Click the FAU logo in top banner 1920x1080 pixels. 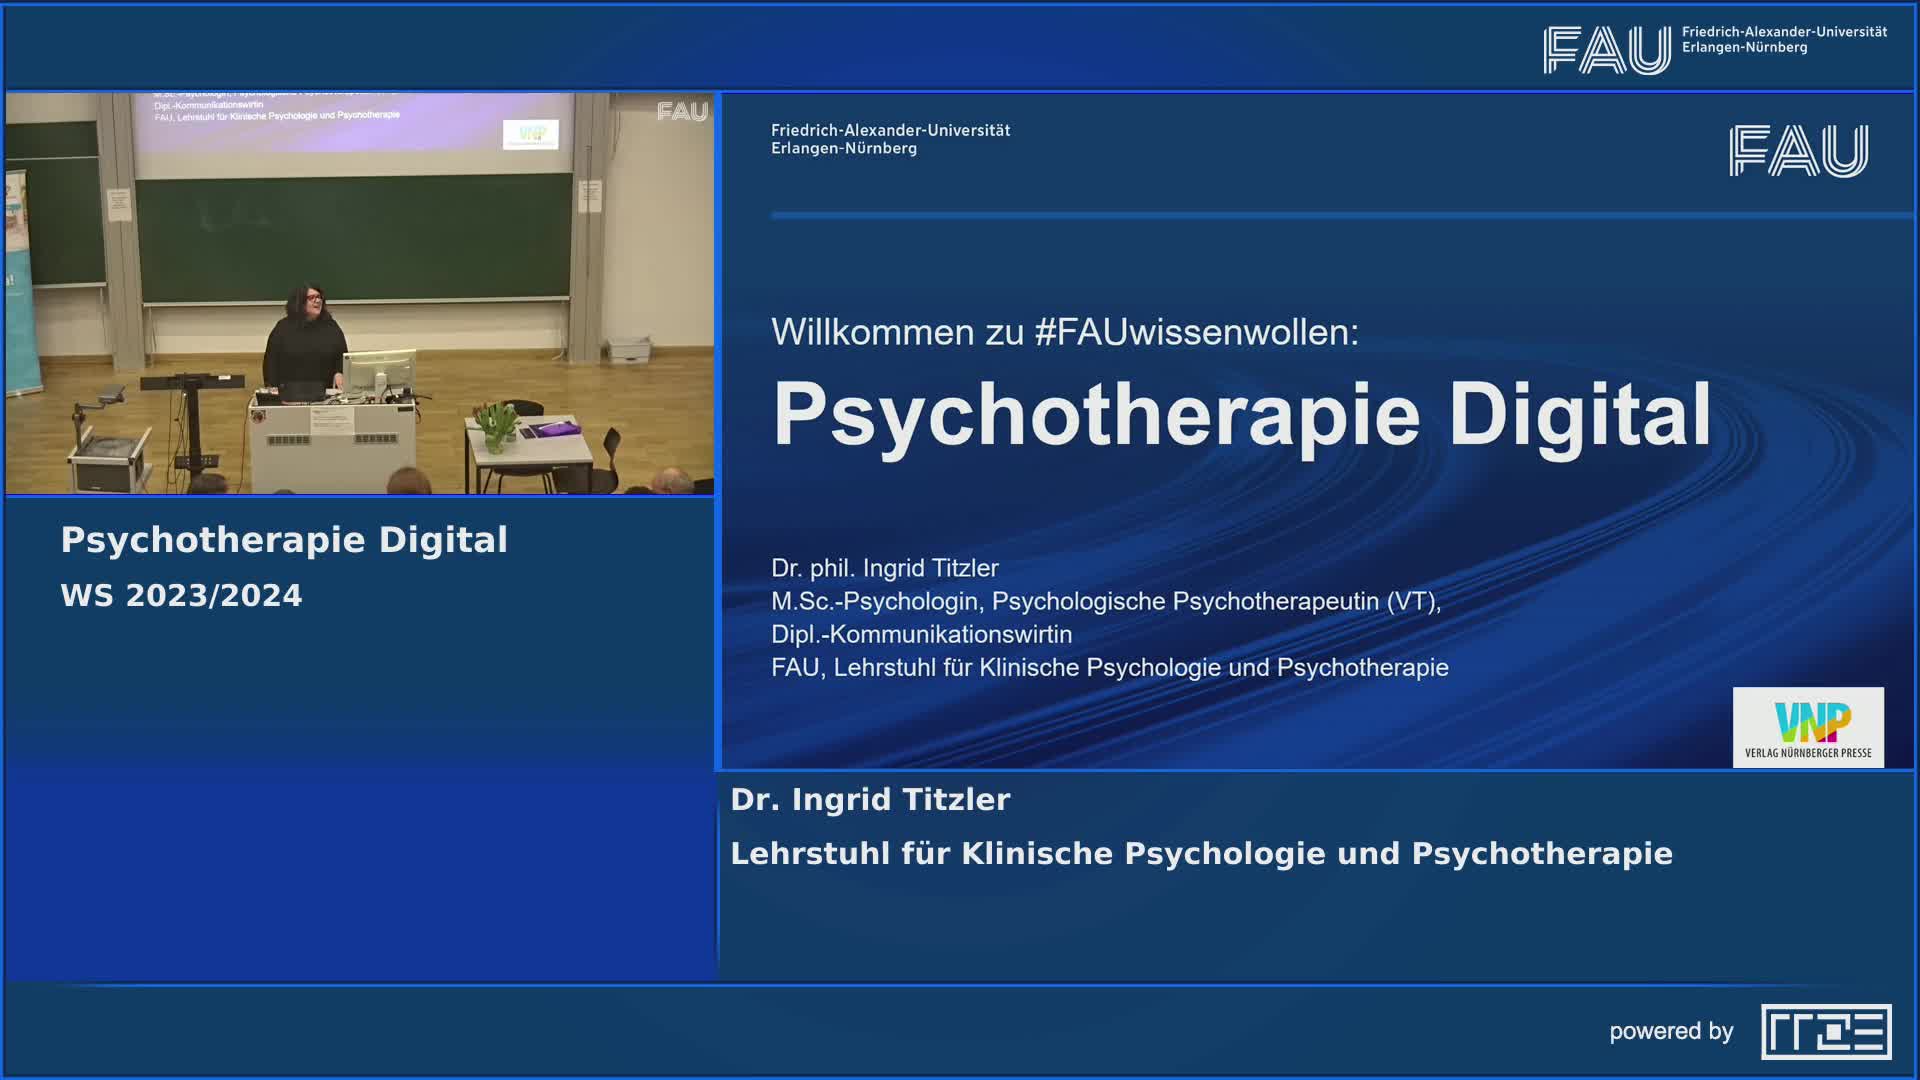(1606, 50)
